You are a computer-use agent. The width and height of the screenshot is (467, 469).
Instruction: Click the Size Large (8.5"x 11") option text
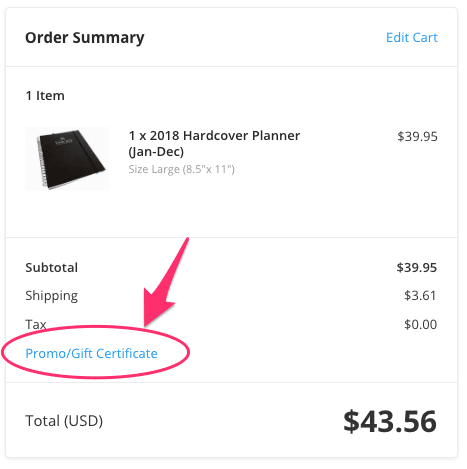182,169
